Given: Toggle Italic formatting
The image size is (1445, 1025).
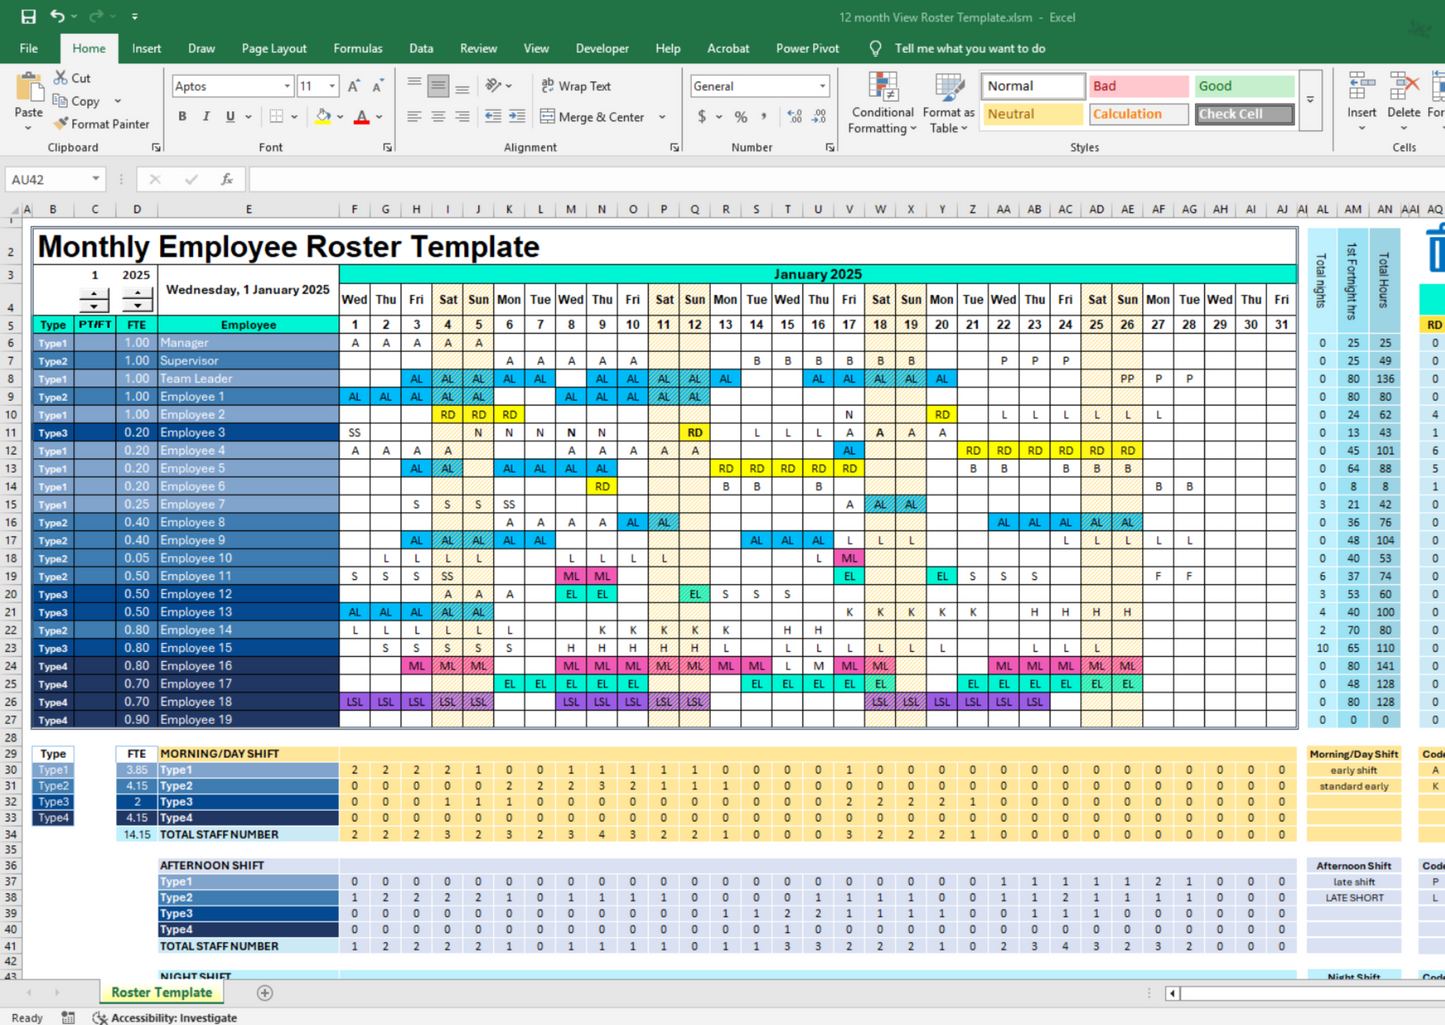Looking at the screenshot, I should pyautogui.click(x=206, y=117).
